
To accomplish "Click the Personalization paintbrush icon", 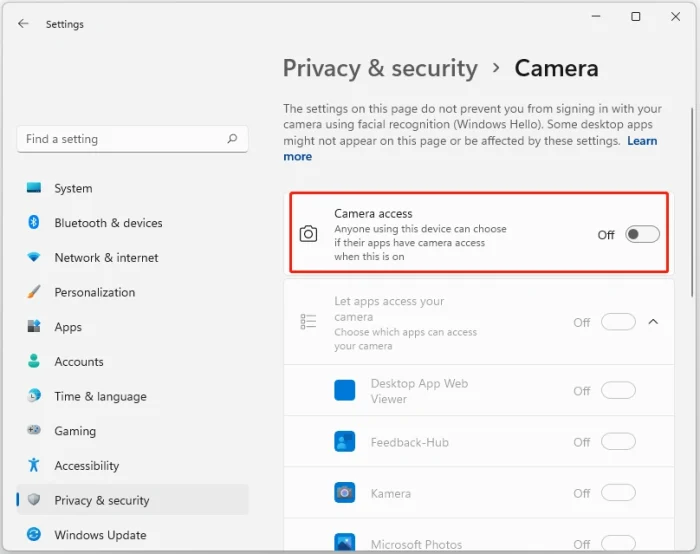I will click(34, 292).
